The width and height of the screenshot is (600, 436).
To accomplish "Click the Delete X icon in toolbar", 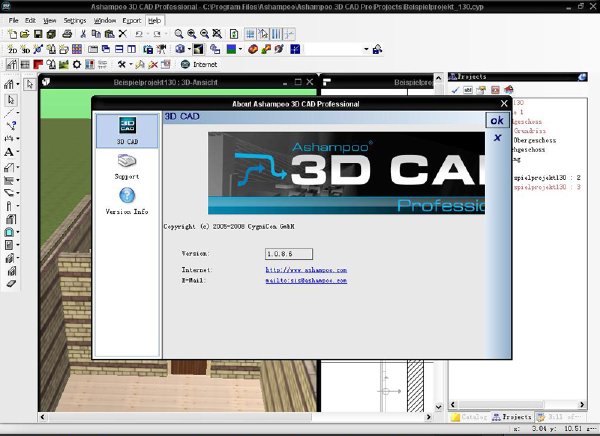I will coord(122,34).
